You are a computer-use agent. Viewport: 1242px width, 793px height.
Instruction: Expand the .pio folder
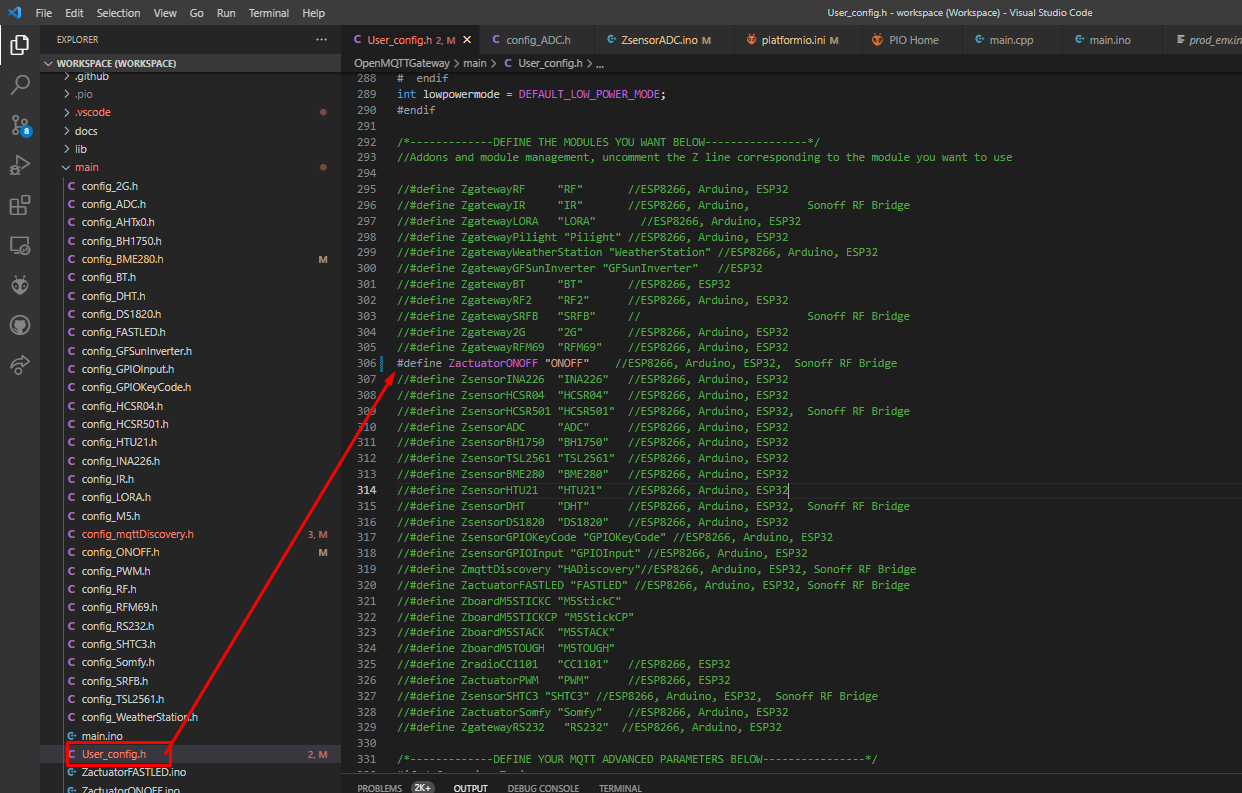tap(190, 94)
